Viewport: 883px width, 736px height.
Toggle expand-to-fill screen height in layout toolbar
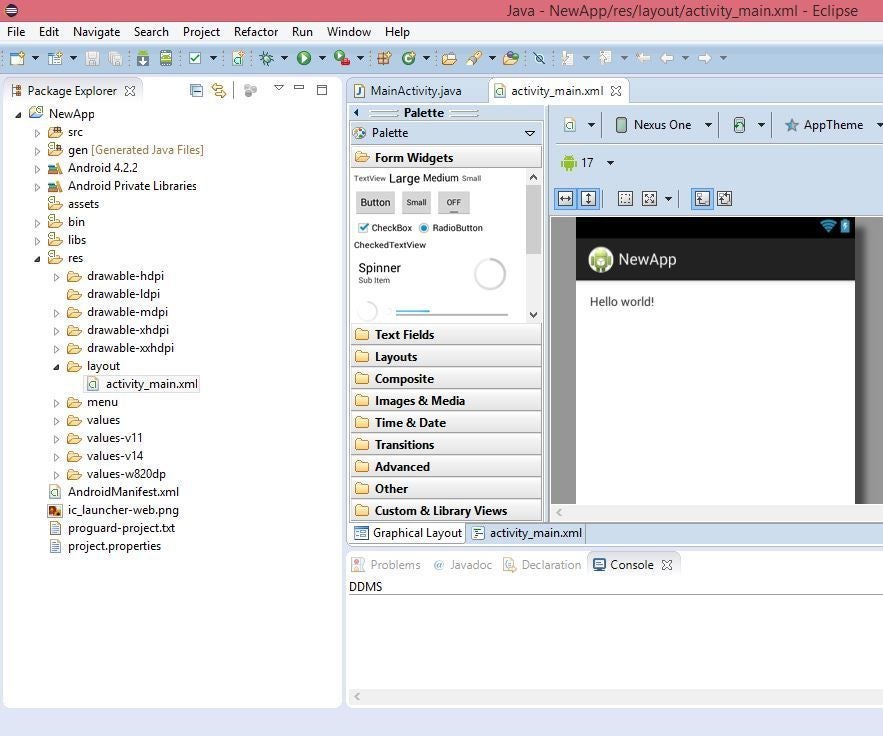tap(588, 198)
